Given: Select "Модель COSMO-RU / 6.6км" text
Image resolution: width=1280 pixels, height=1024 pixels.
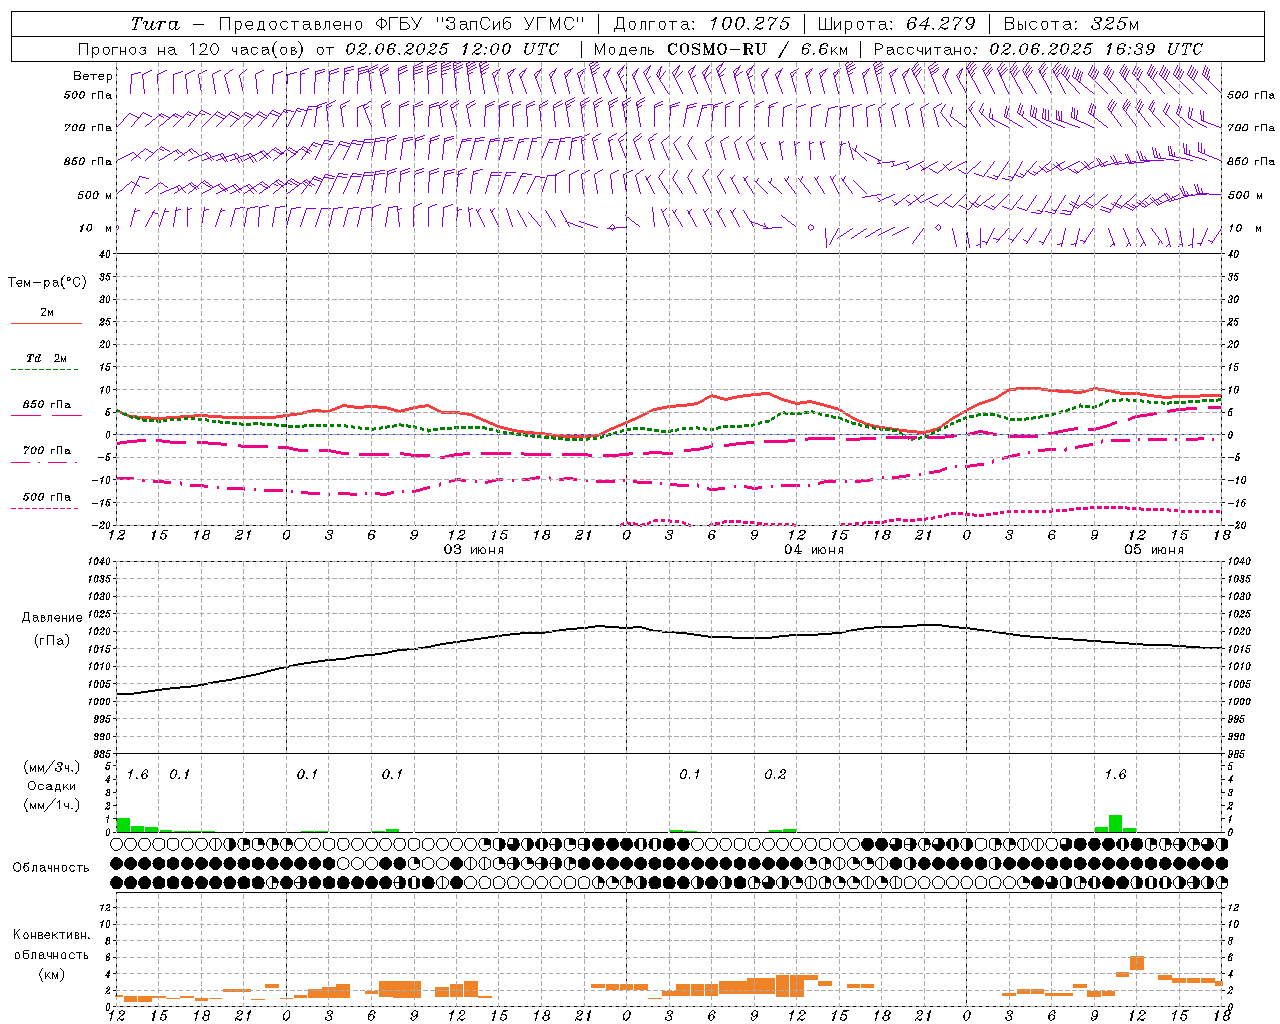Looking at the screenshot, I should point(721,49).
